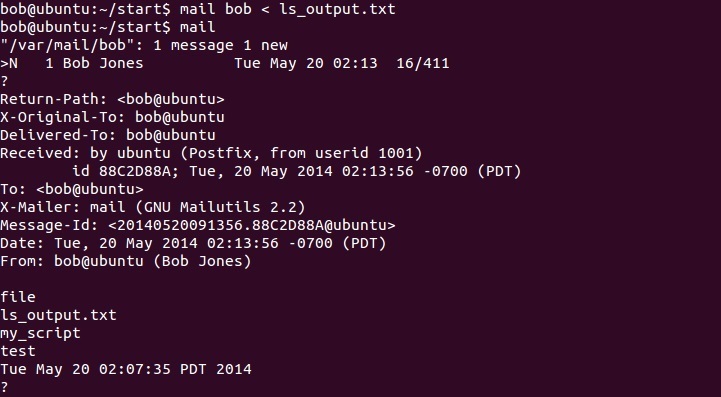Click the 'Received: by ubuntu' header line
The height and width of the screenshot is (397, 721).
211,153
